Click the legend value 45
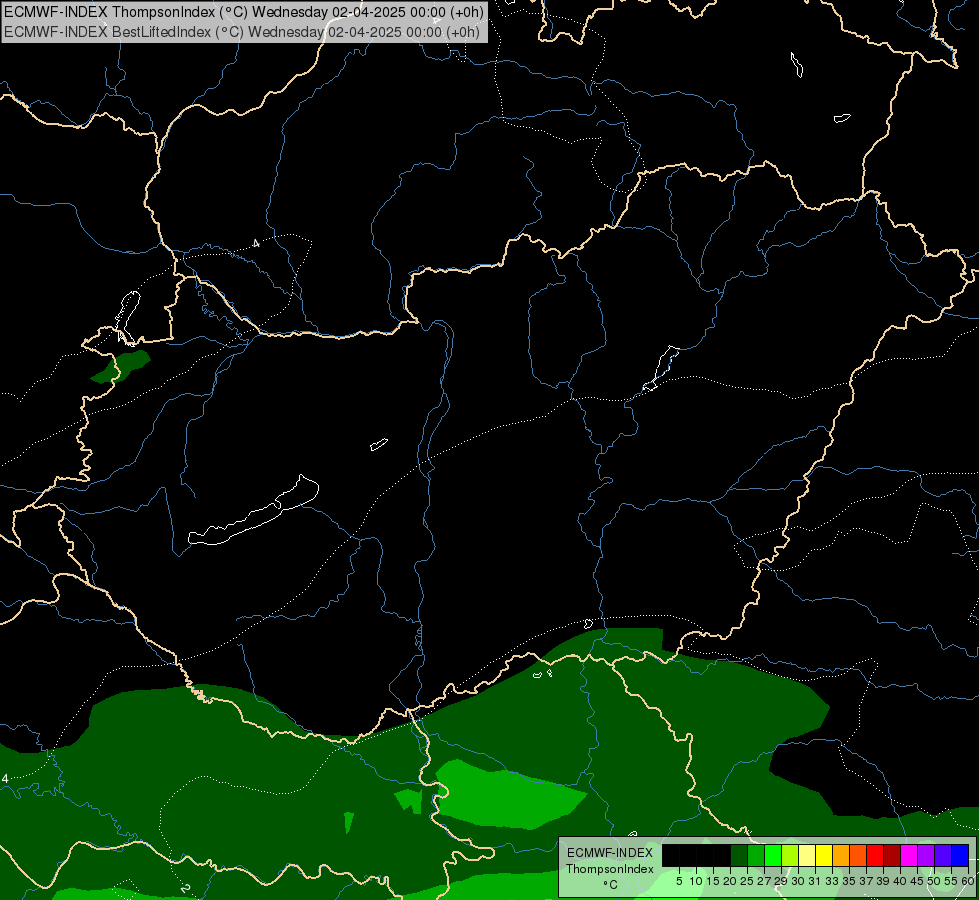This screenshot has width=979, height=900. (917, 881)
